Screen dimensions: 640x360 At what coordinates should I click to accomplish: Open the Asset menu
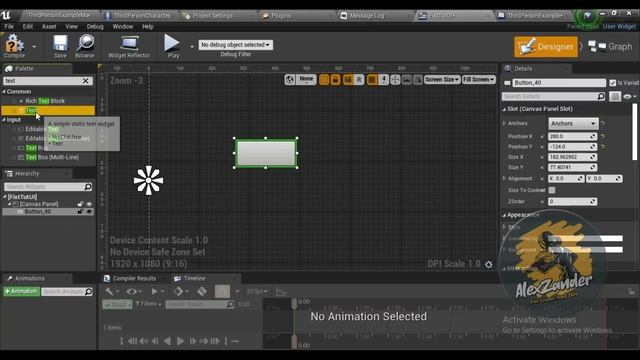click(x=49, y=27)
